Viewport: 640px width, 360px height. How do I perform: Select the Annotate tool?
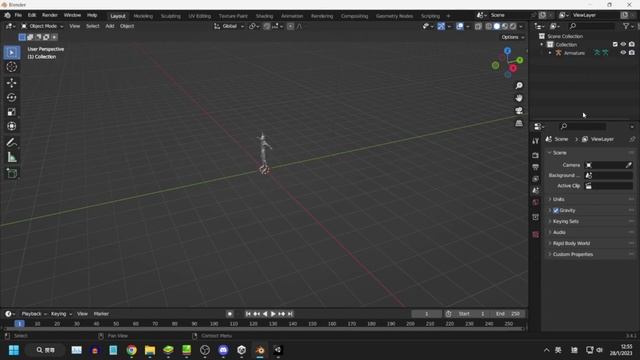coord(11,142)
